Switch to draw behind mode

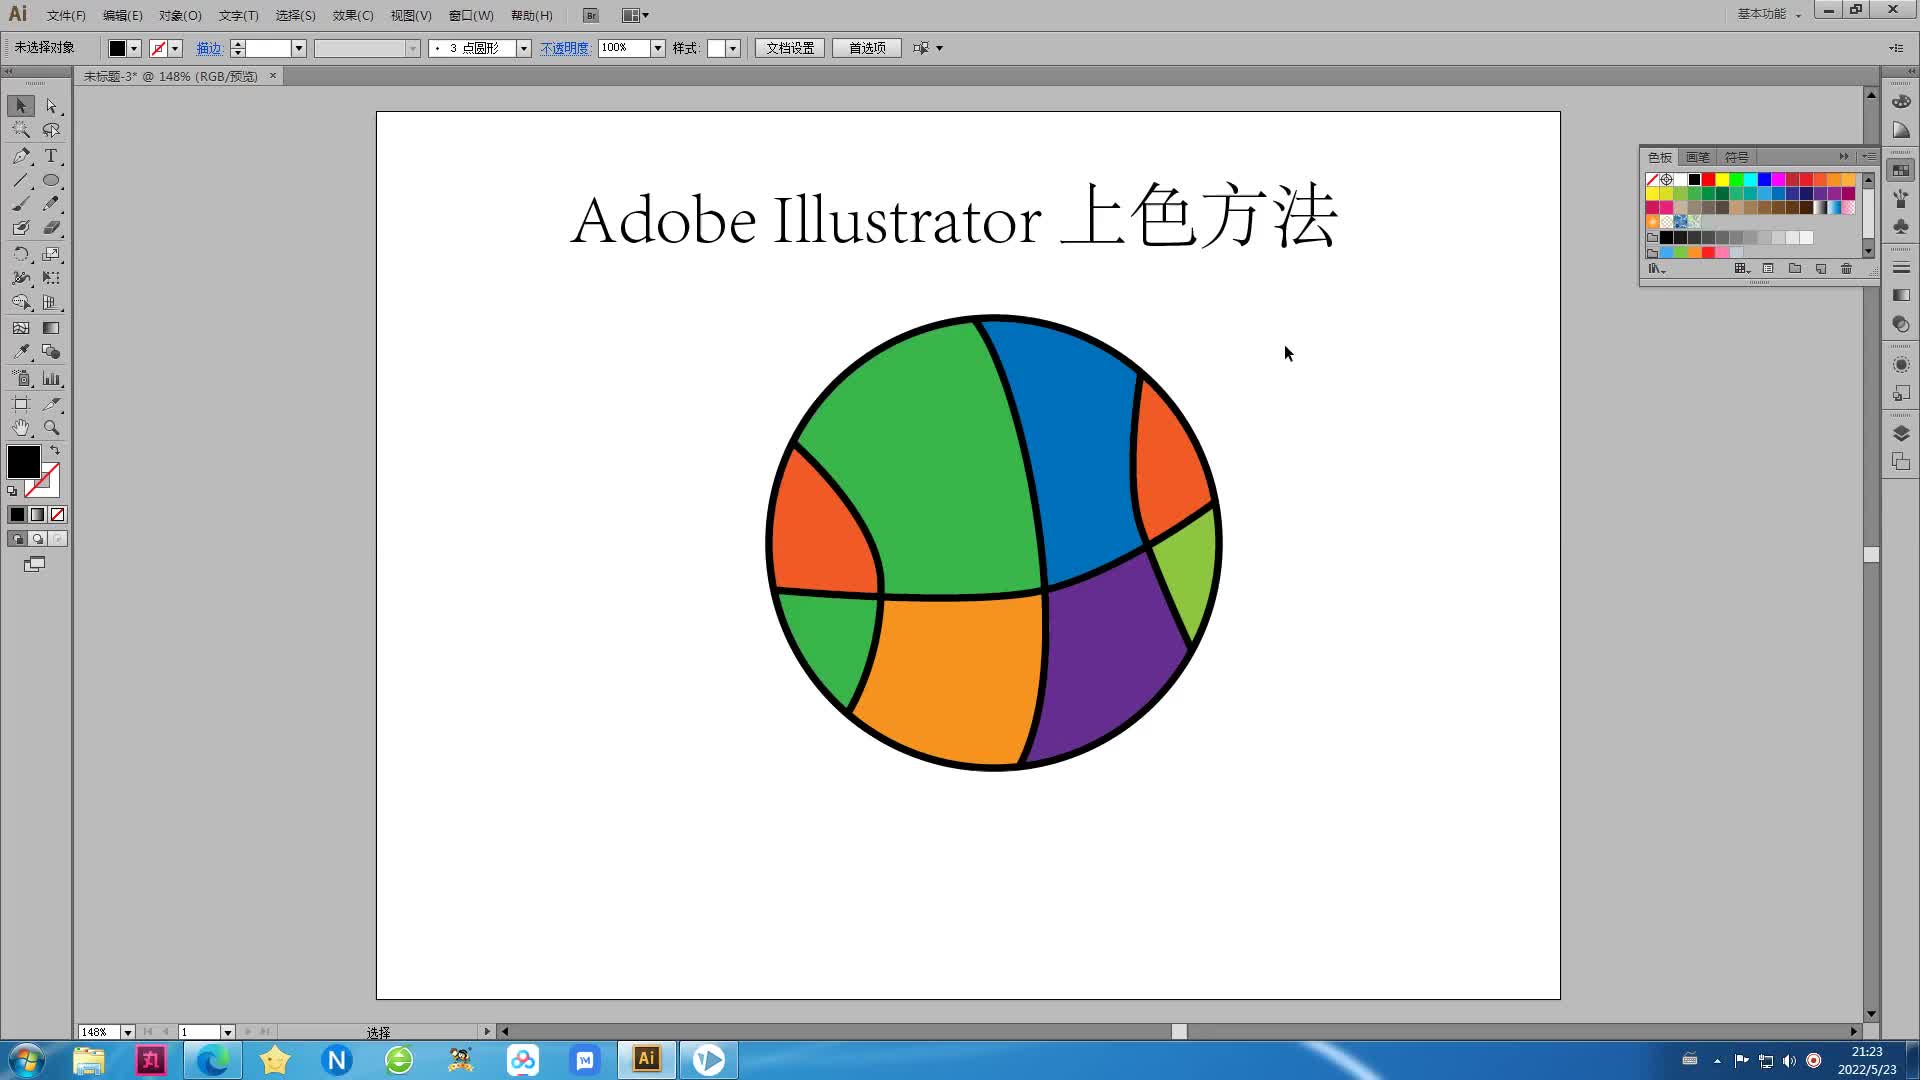click(38, 539)
